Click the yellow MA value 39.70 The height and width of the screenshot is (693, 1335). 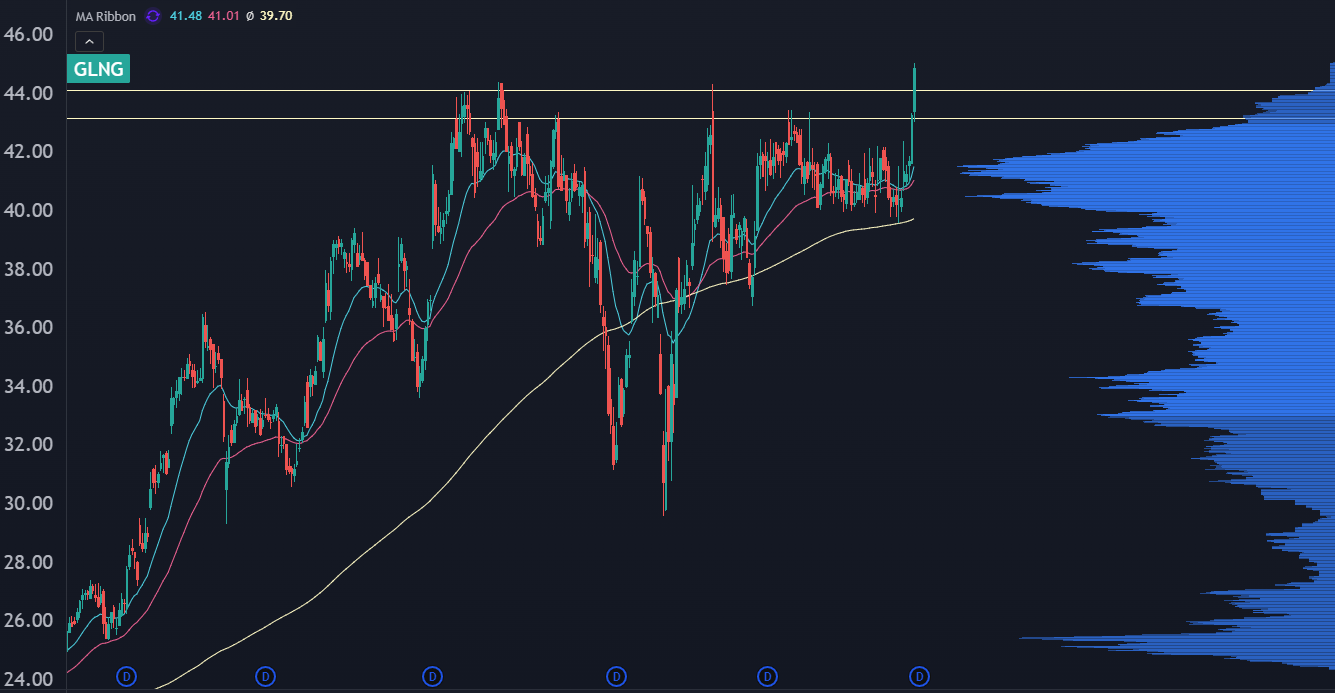click(274, 16)
